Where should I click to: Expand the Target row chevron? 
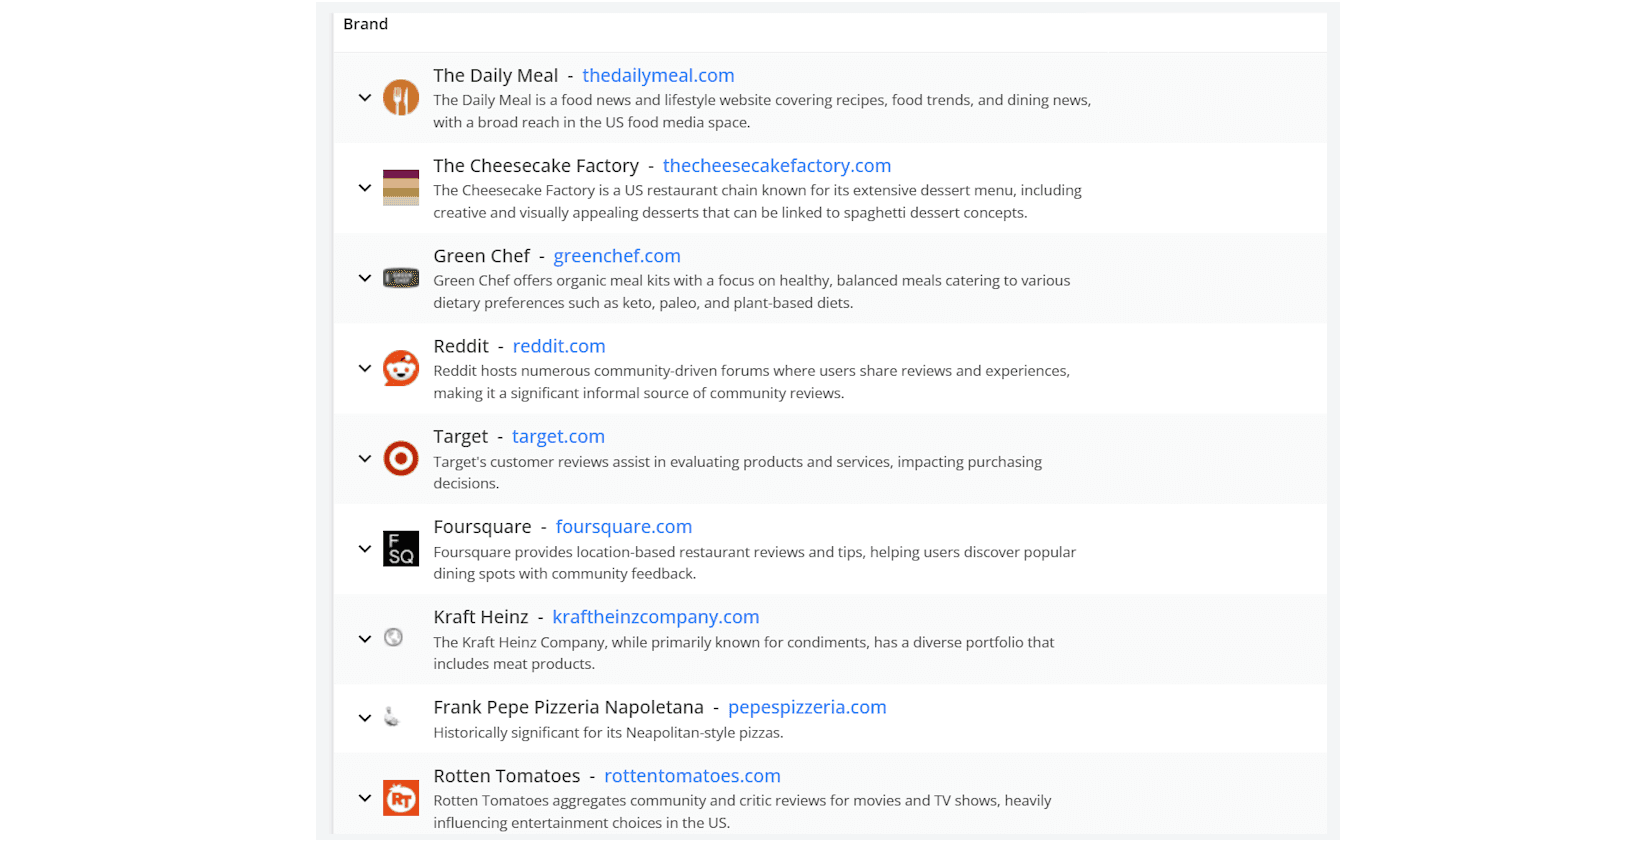point(365,458)
